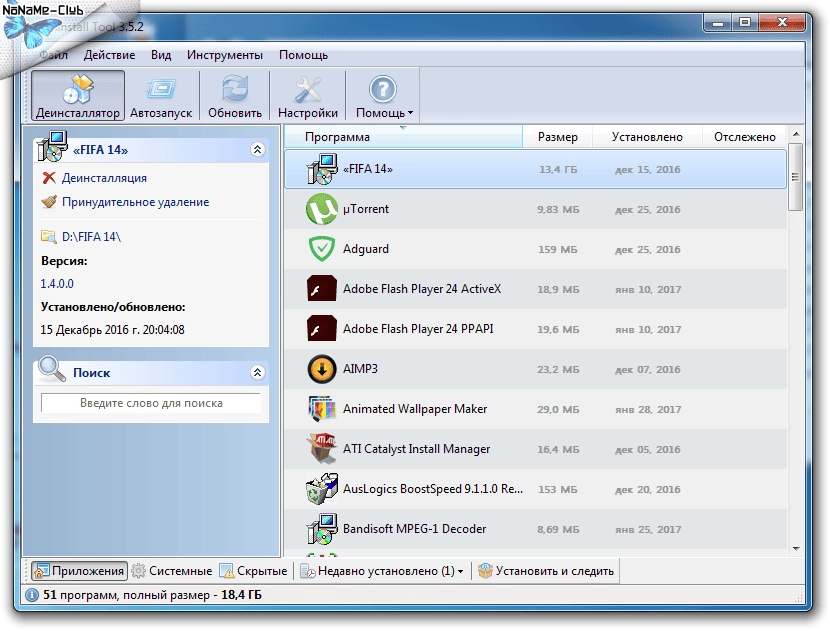
Task: Open the Инструменты menu
Action: point(225,55)
